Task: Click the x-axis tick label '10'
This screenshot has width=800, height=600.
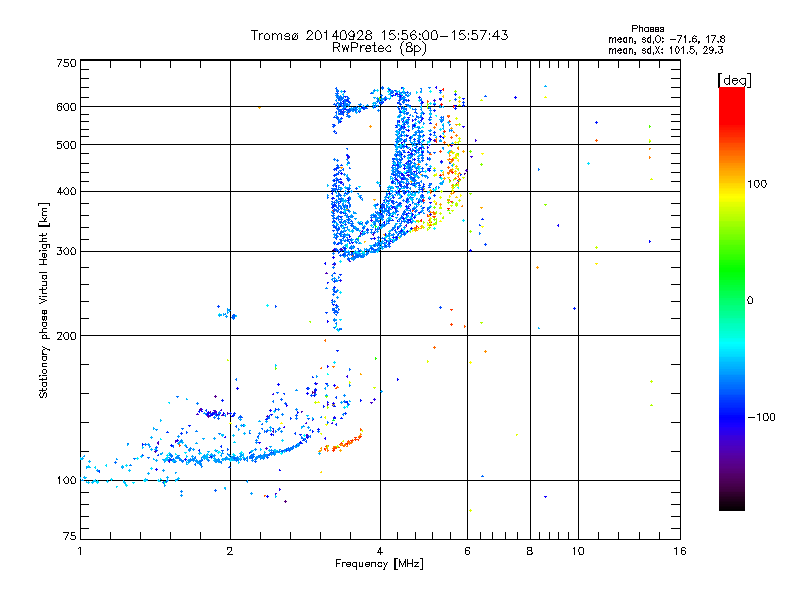Action: click(x=578, y=551)
